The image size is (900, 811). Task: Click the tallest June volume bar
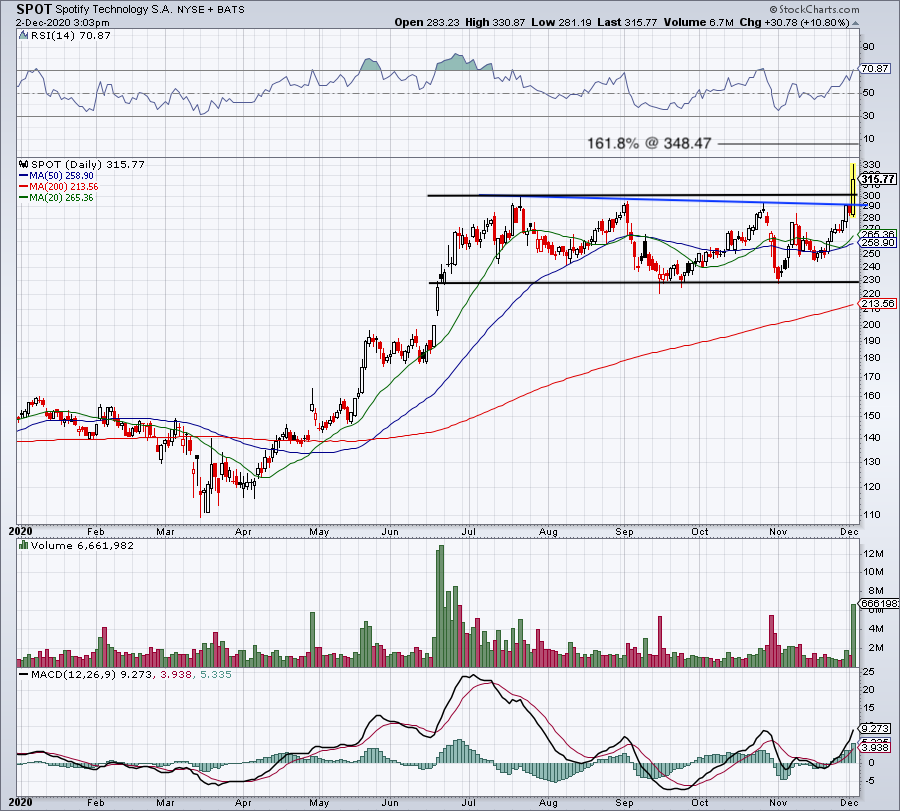click(x=440, y=606)
